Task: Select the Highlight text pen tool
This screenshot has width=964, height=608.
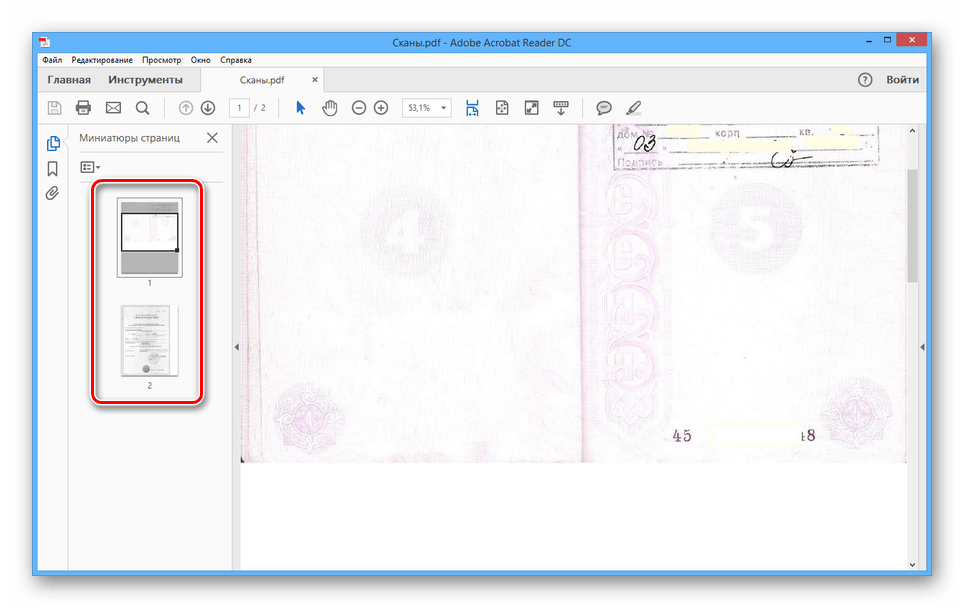Action: (x=633, y=108)
